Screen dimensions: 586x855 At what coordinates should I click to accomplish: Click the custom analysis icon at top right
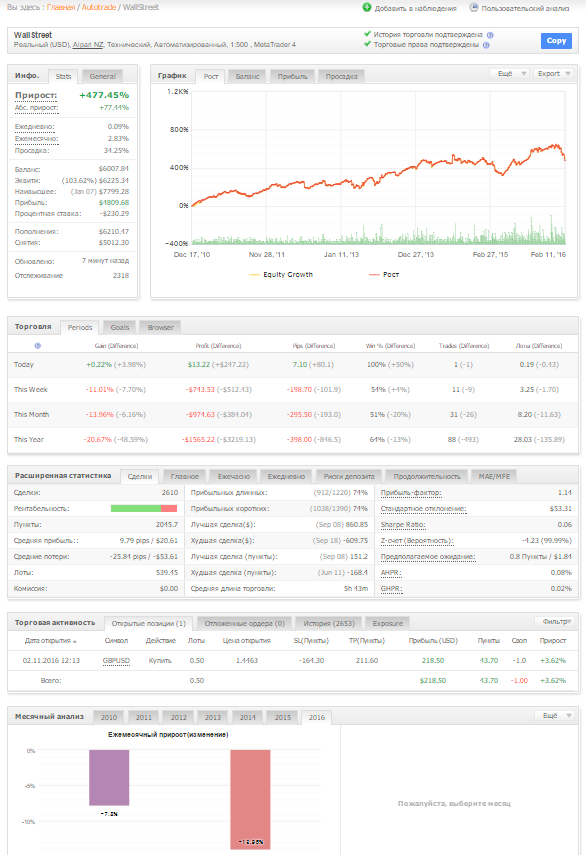(x=474, y=7)
